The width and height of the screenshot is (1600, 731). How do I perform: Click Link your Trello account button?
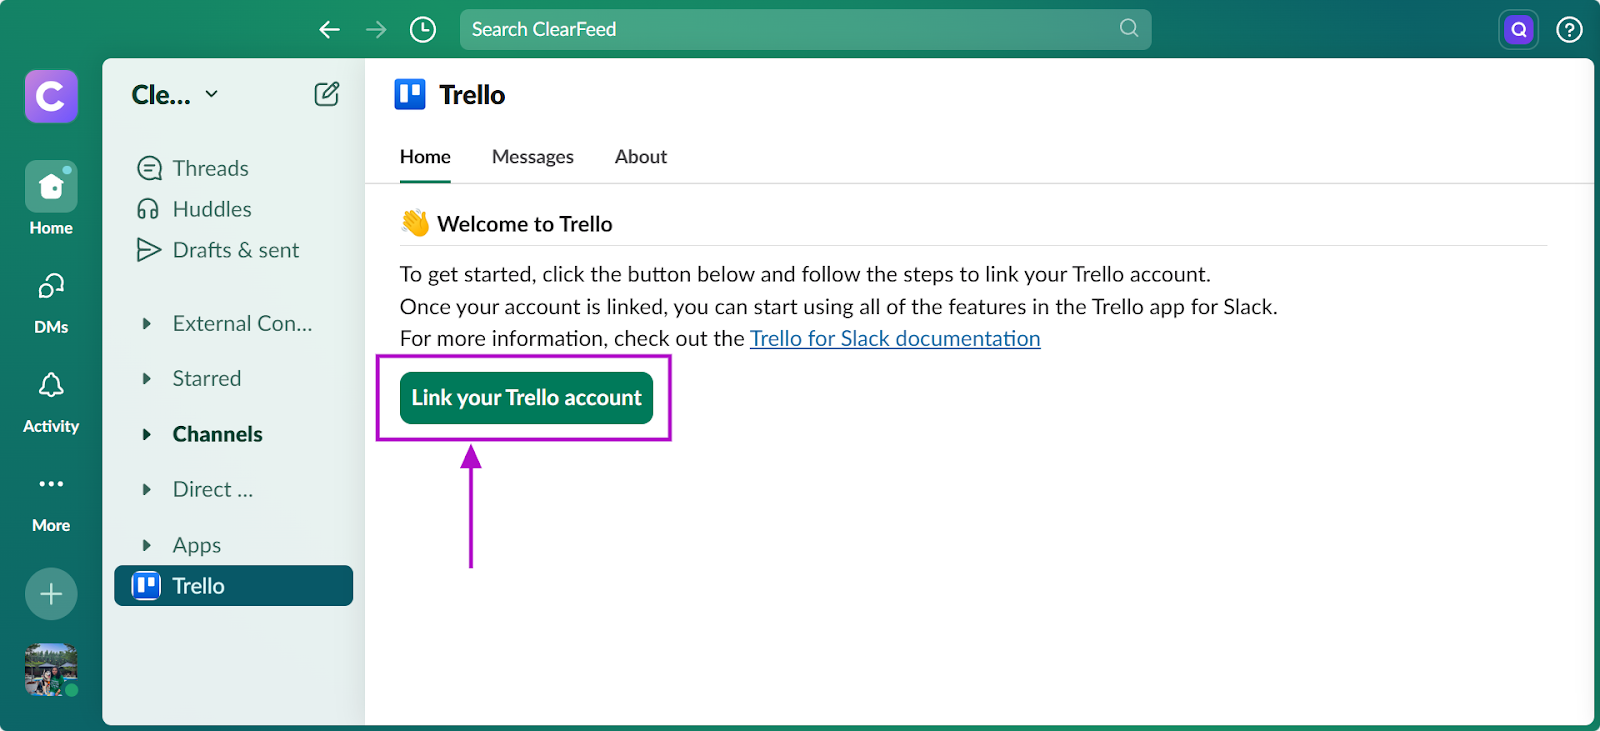click(526, 398)
